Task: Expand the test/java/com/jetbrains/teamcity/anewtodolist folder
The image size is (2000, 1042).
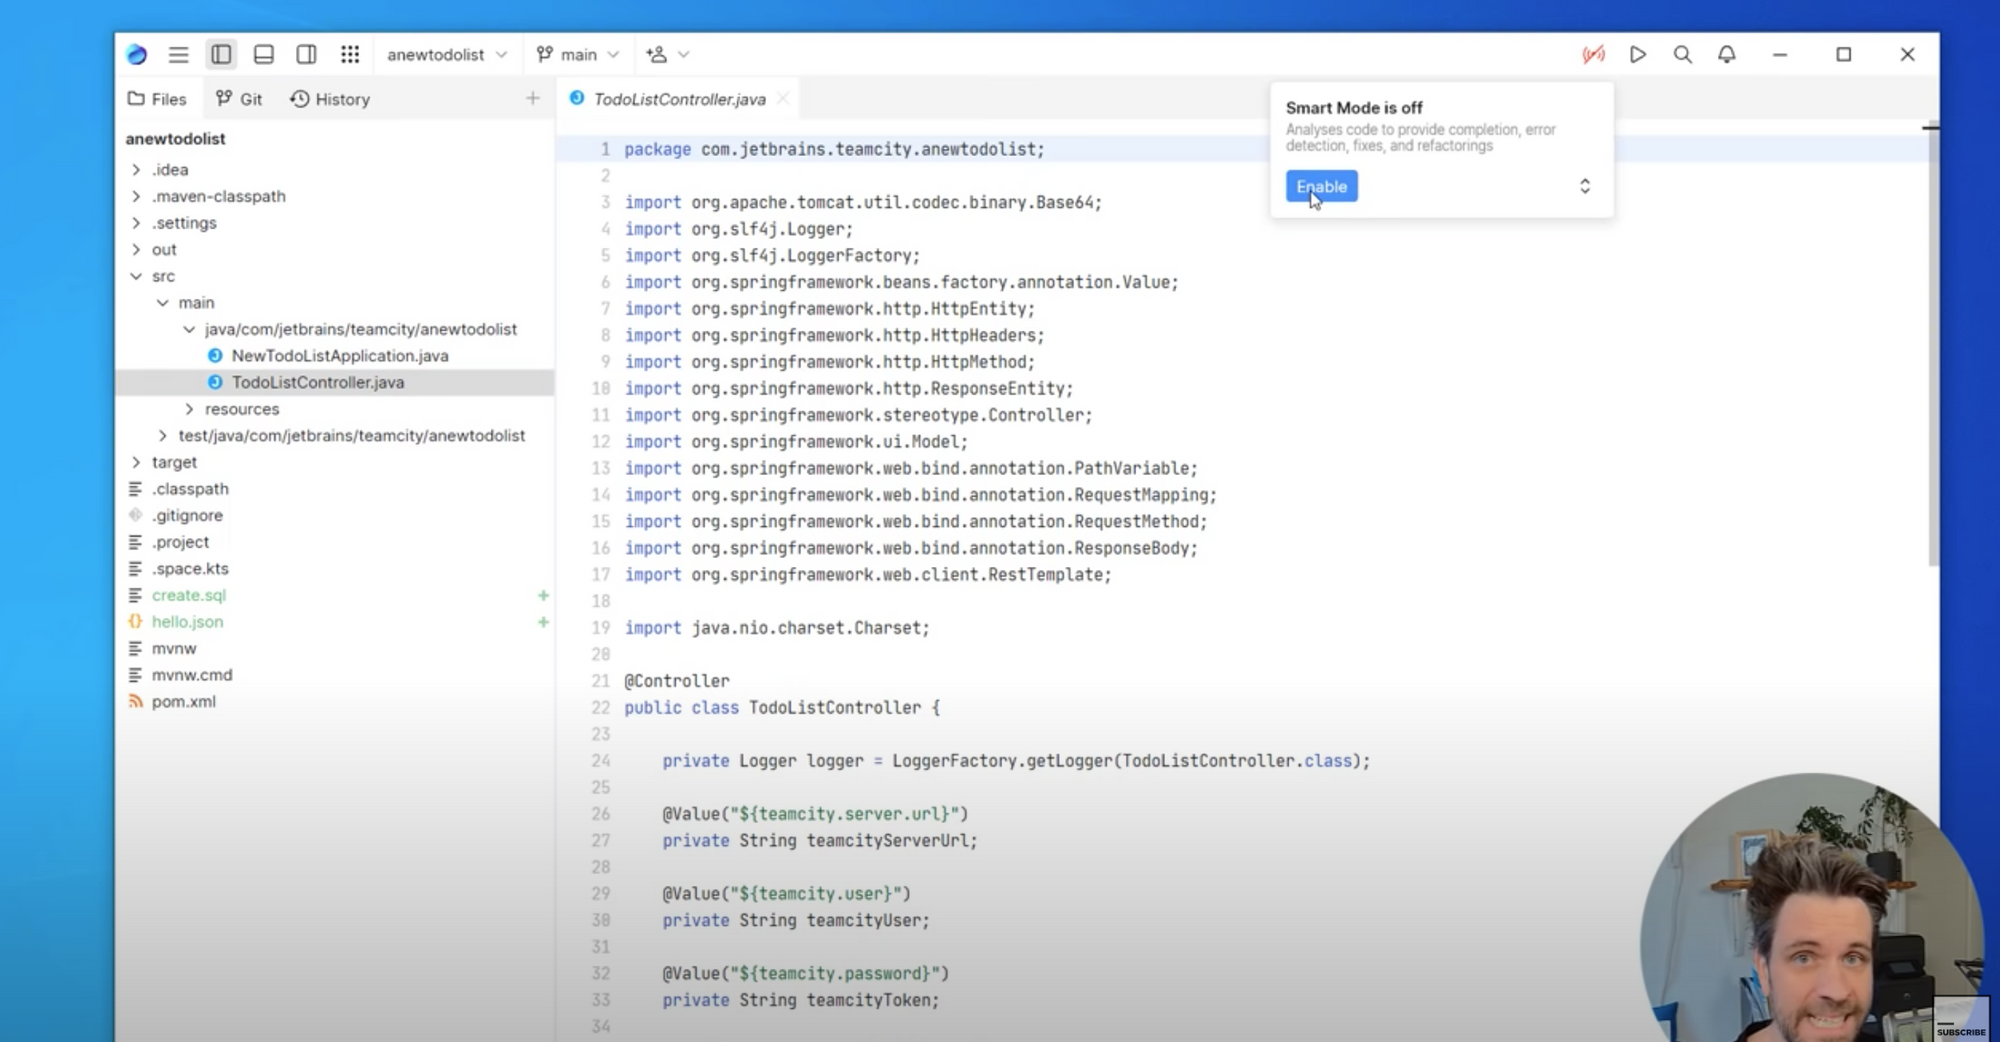Action: click(163, 435)
